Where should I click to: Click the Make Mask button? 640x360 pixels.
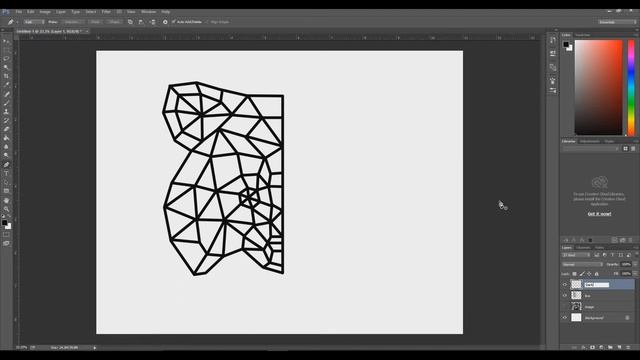(95, 22)
